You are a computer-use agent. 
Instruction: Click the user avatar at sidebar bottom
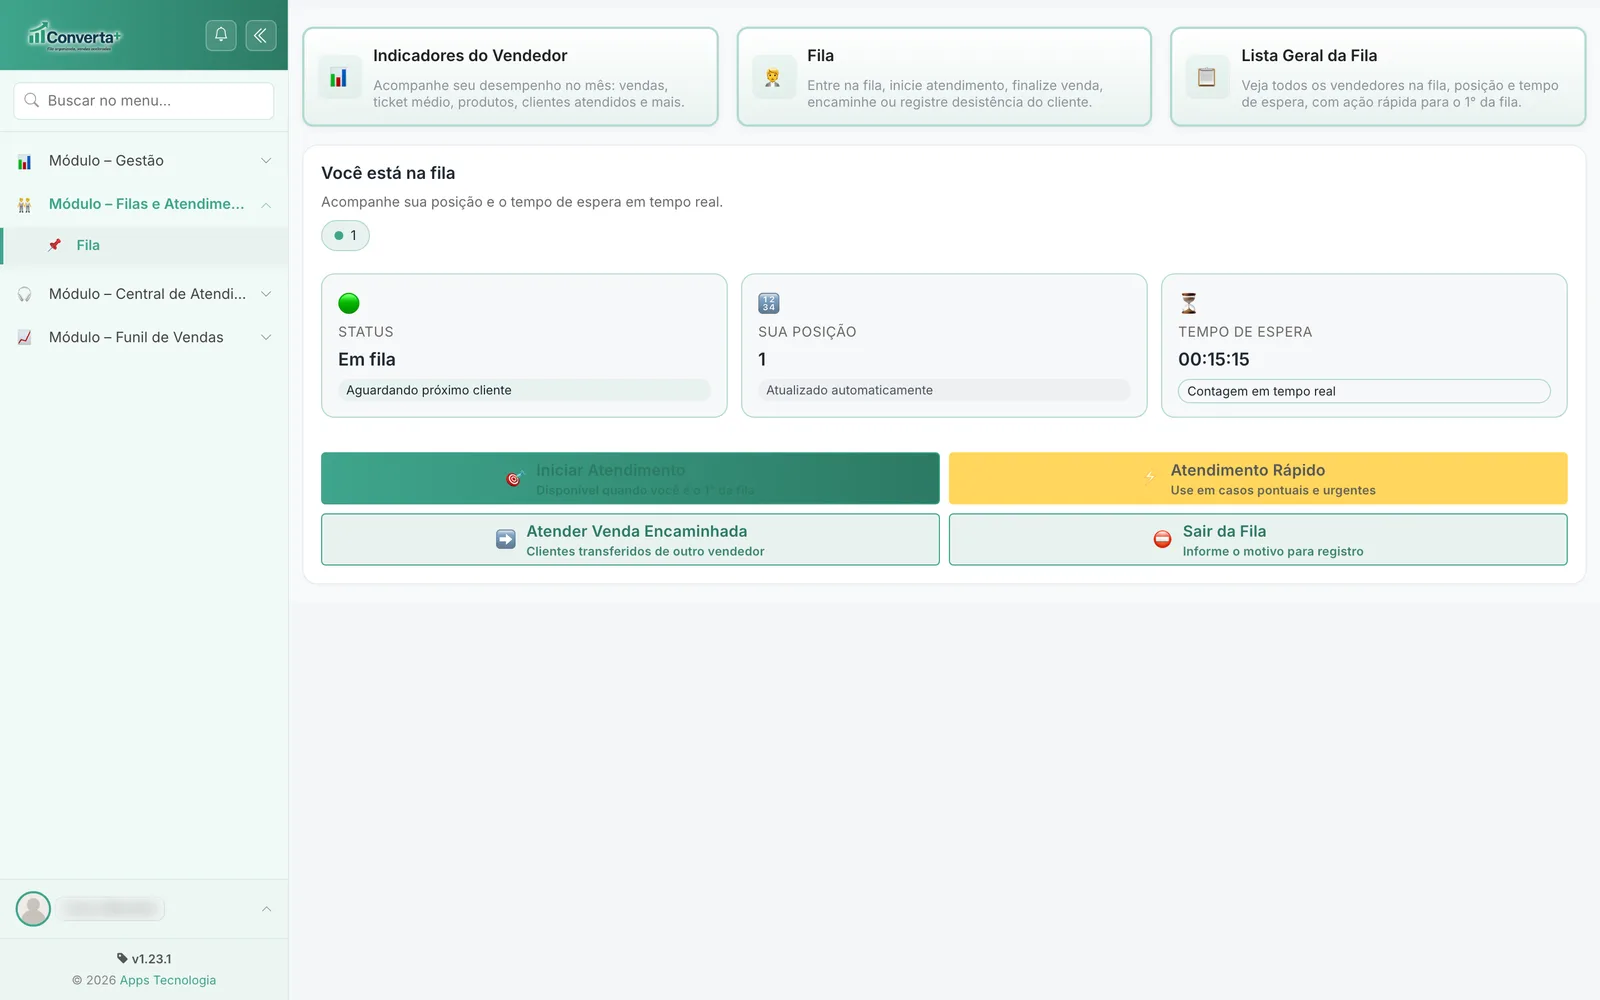(33, 909)
